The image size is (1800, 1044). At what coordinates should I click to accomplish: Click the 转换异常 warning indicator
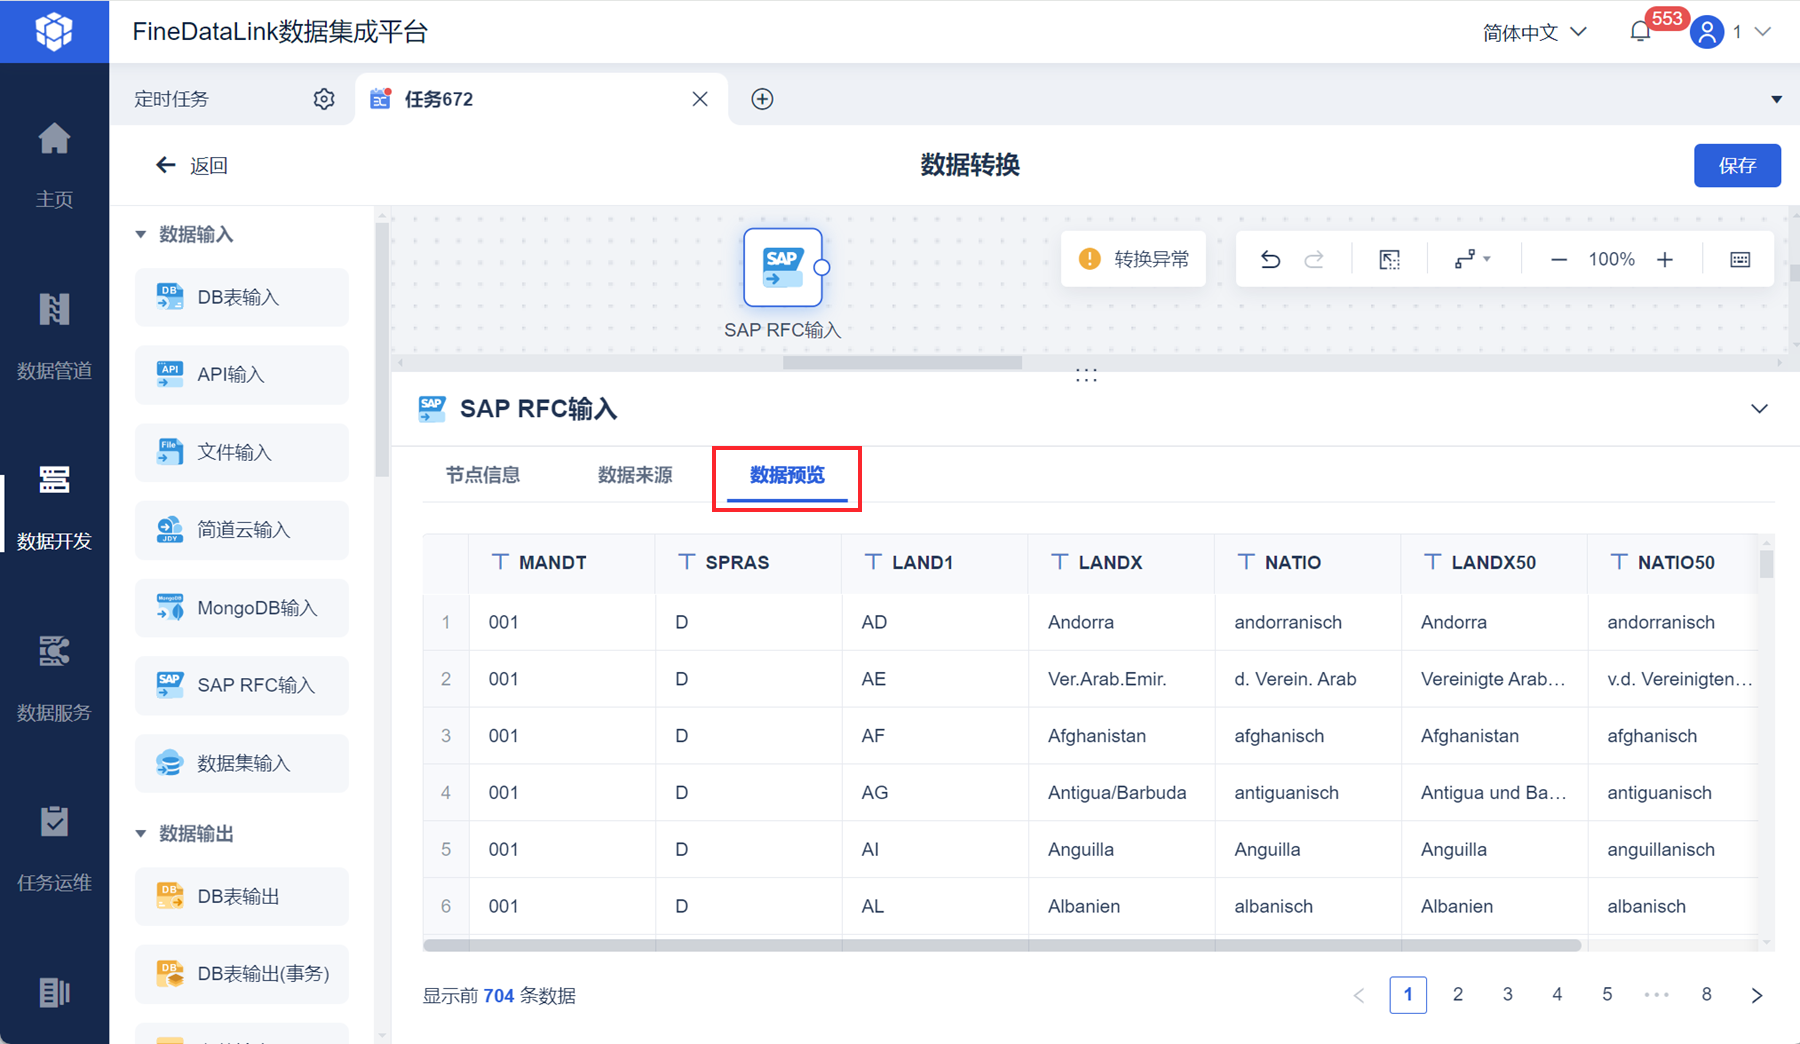click(1134, 260)
